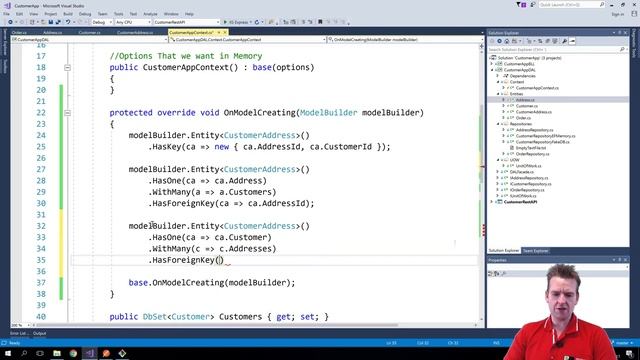Select CustomerRestAPI project node
The image size is (640, 360).
coord(520,202)
